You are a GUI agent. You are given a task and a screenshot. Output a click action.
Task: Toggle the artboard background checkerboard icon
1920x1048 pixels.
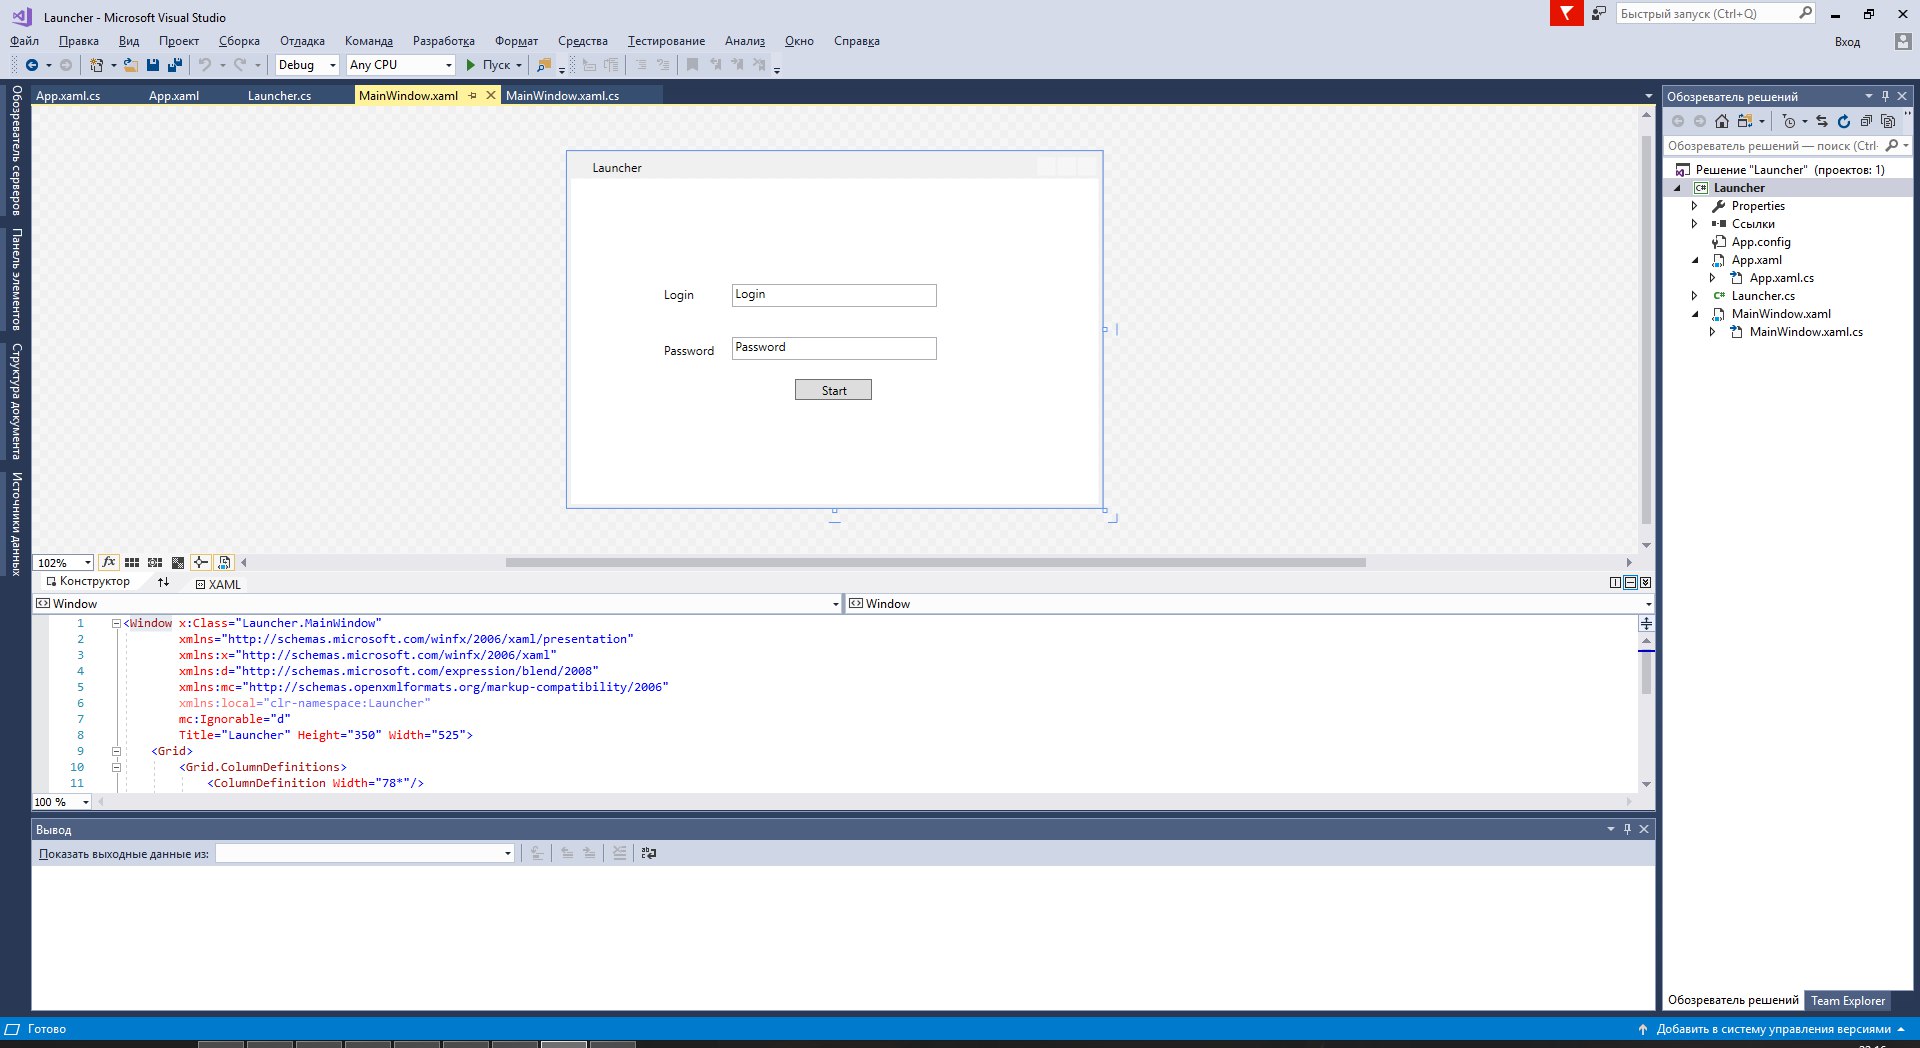point(178,563)
